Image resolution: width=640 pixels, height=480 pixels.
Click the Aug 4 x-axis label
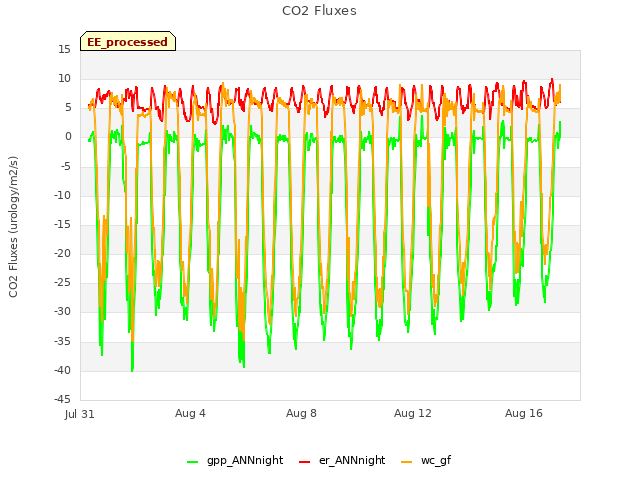tap(190, 413)
